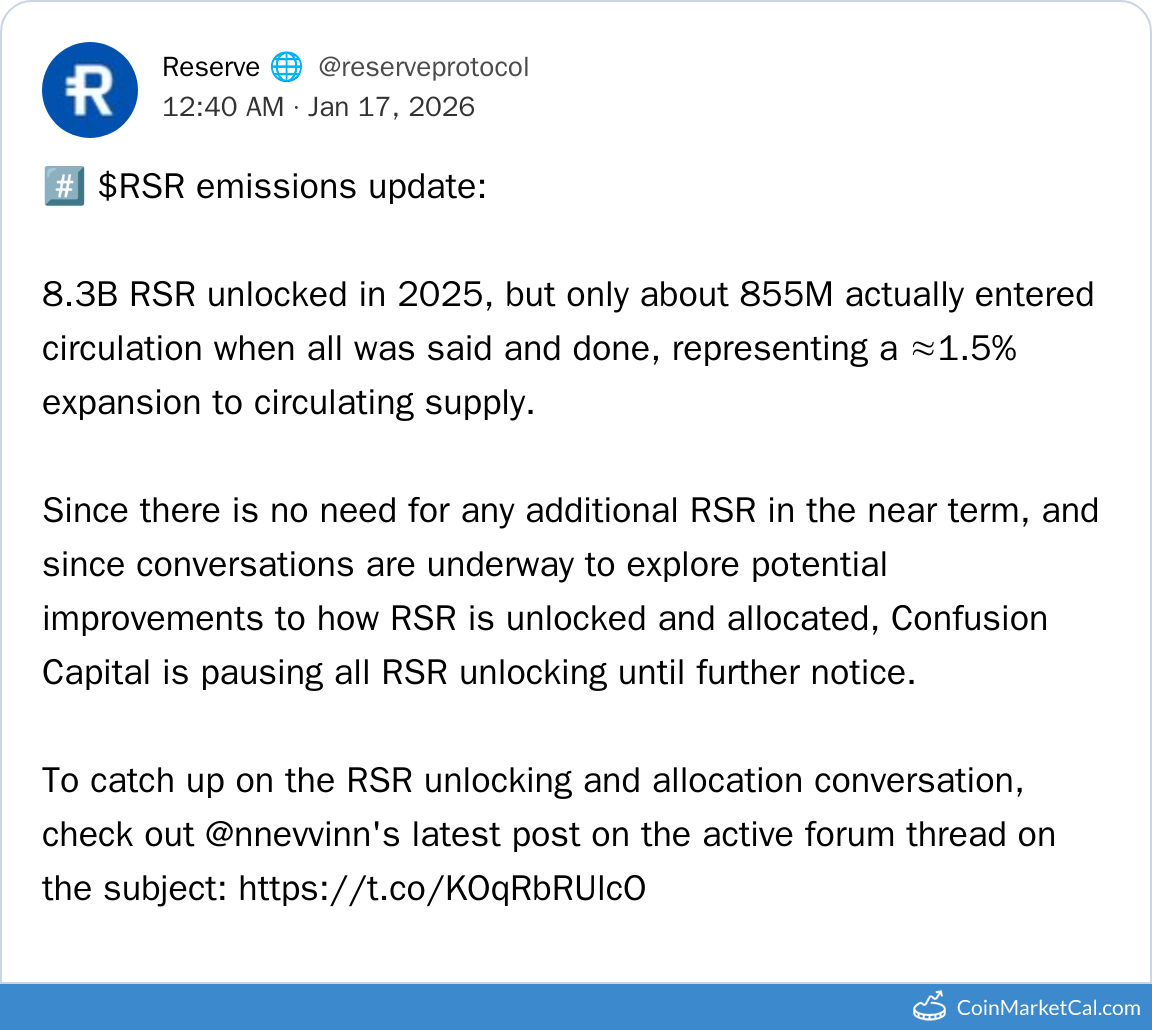Click the CoinMarketCal logo icon
1152x1030 pixels.
(928, 1006)
